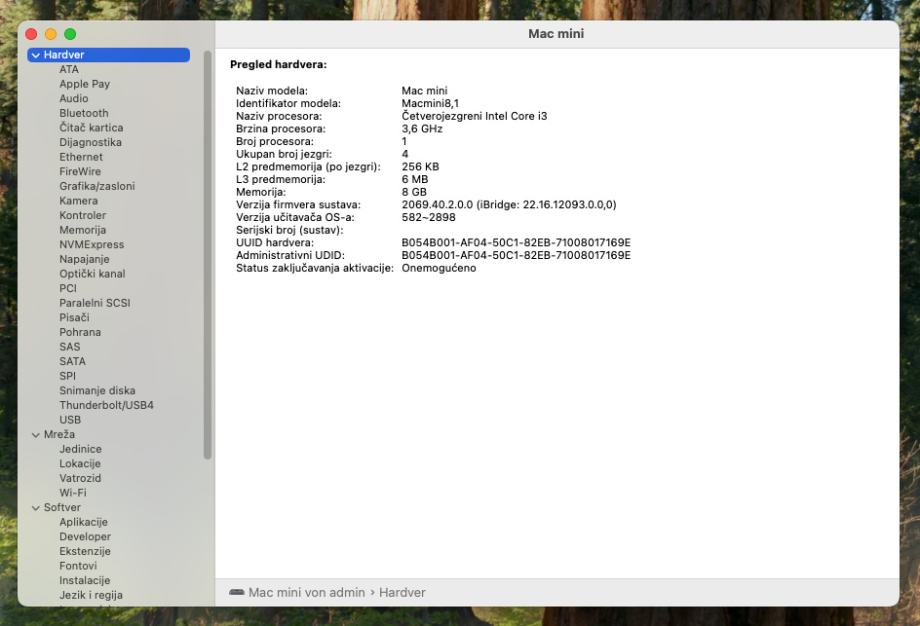Screen dimensions: 920x626
Task: Click the yellow minimize window button
Action: coord(50,34)
